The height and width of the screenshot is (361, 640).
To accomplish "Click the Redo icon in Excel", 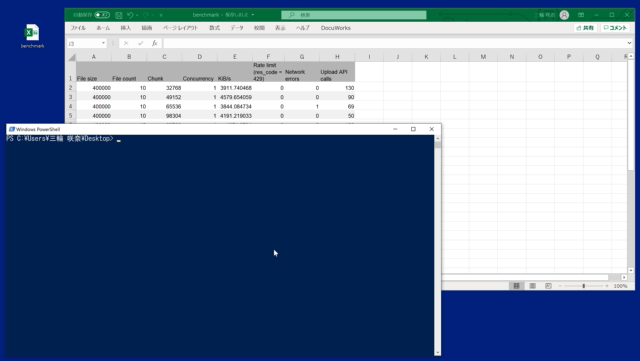I will 146,15.
